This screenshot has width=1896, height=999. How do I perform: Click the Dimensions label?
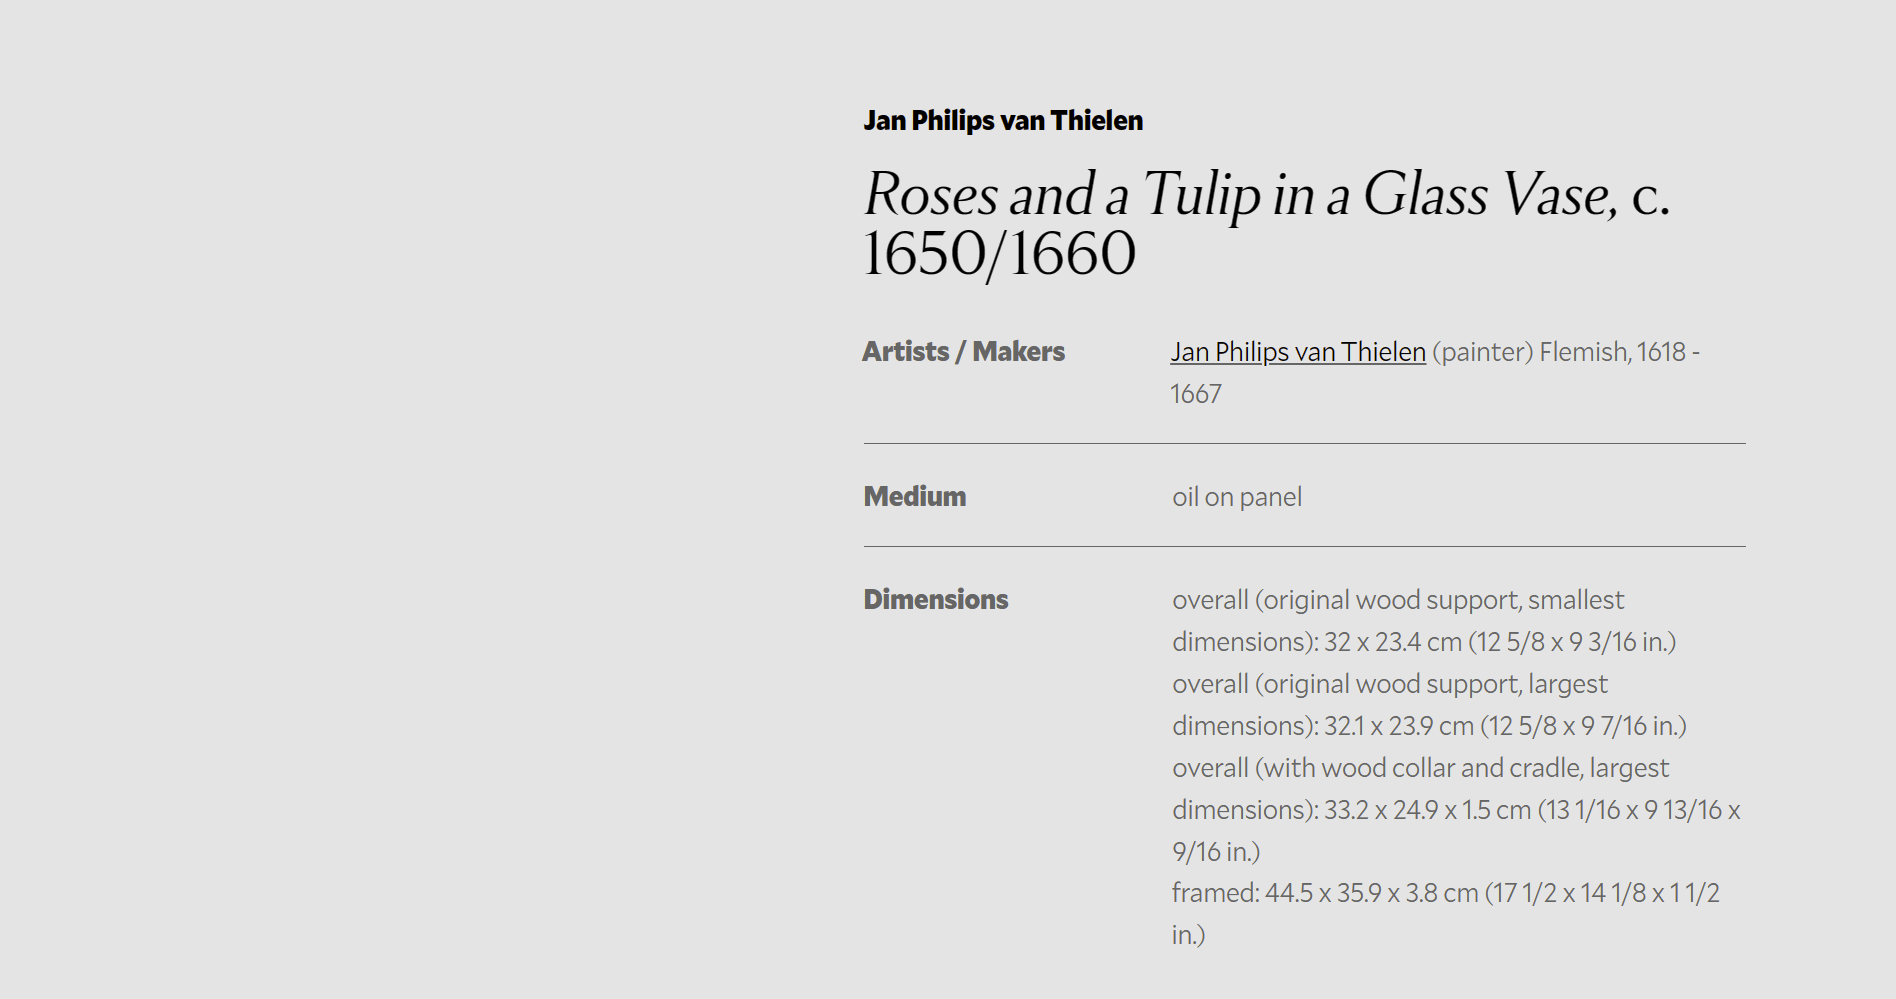[936, 600]
